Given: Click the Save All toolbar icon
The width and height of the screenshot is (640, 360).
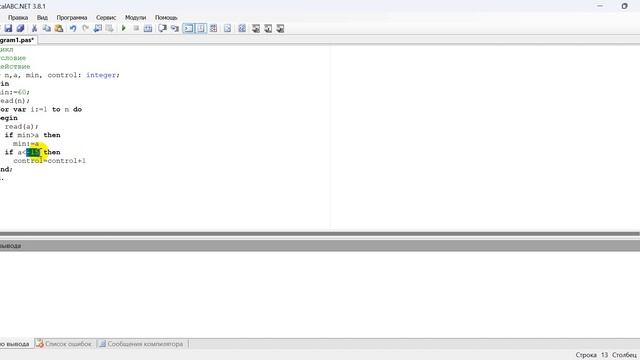Looking at the screenshot, I should (x=20, y=28).
